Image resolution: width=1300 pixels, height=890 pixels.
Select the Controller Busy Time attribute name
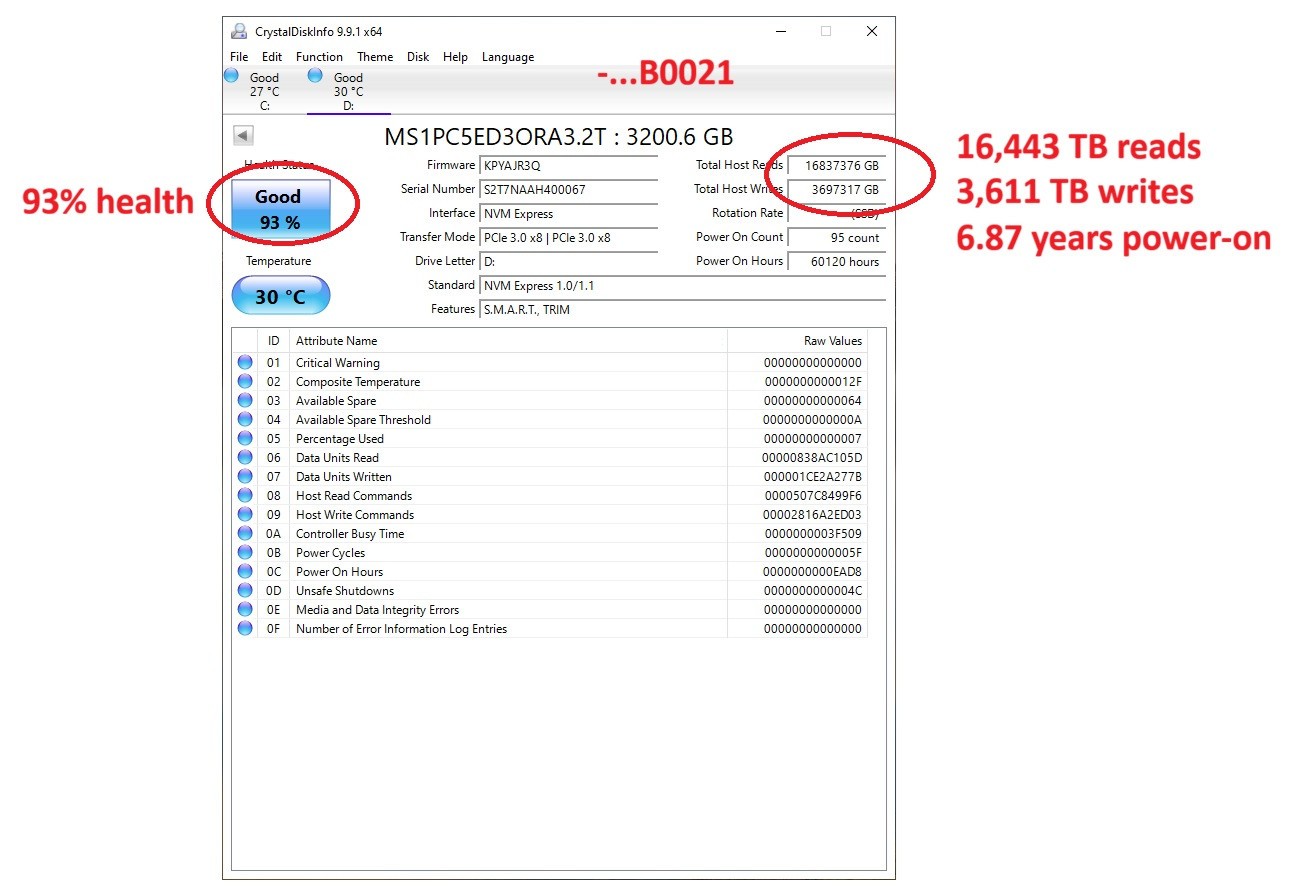350,534
